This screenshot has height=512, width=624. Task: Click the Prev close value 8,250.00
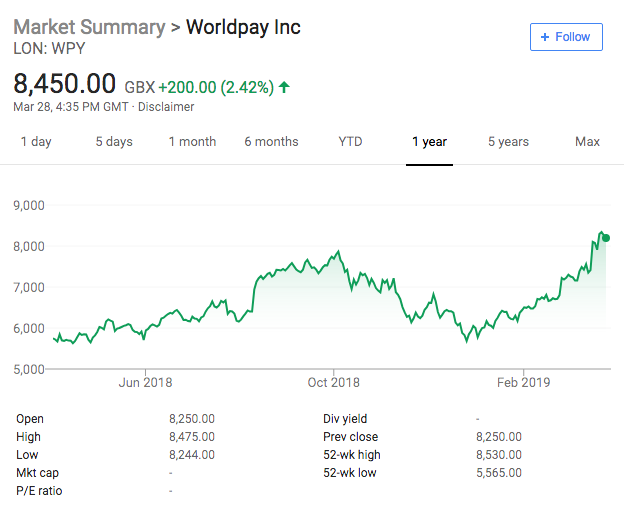pyautogui.click(x=499, y=436)
